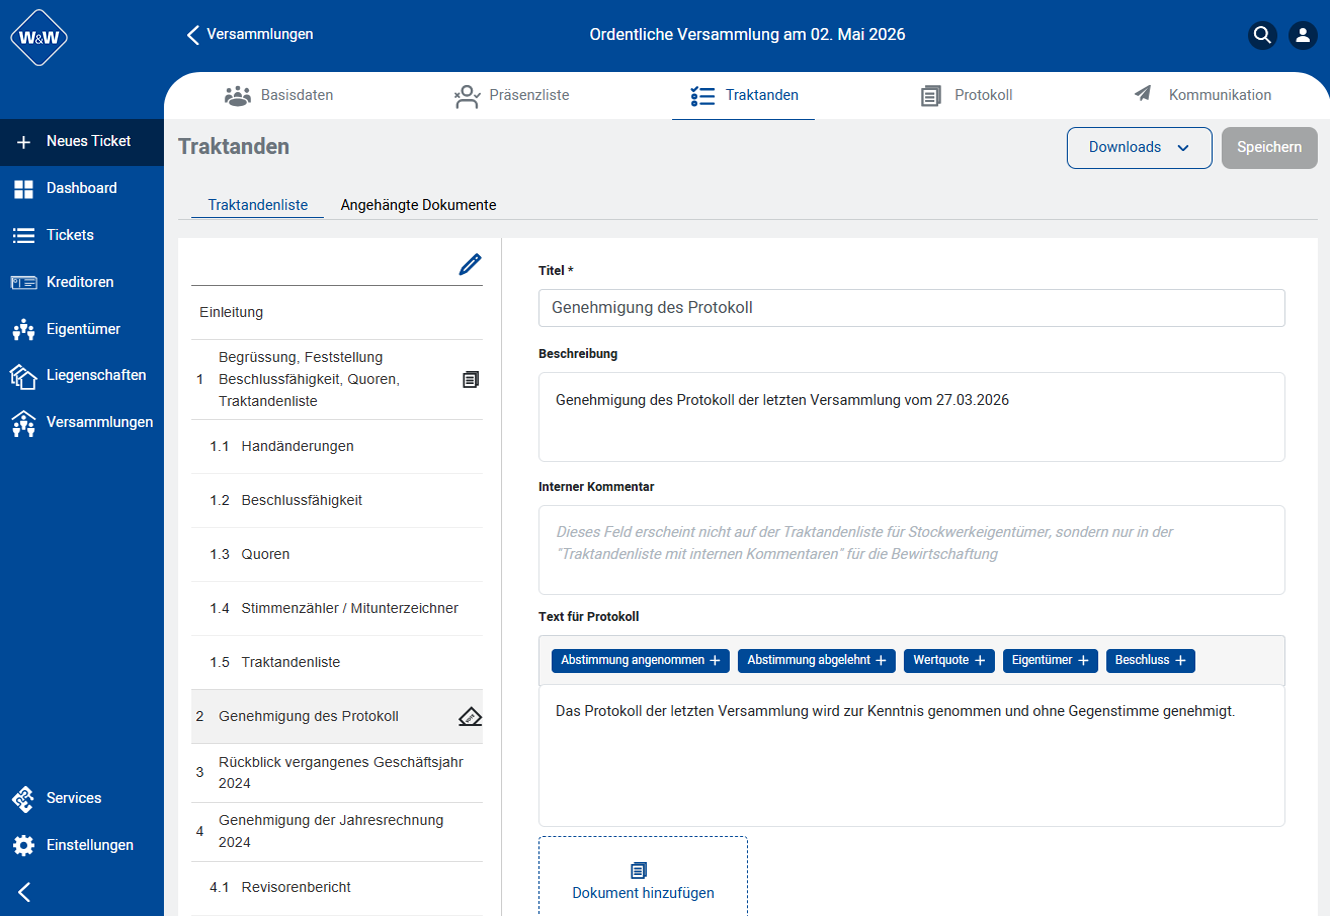Viewport: 1330px width, 916px height.
Task: Click the search magnifier icon in header
Action: 1262,35
